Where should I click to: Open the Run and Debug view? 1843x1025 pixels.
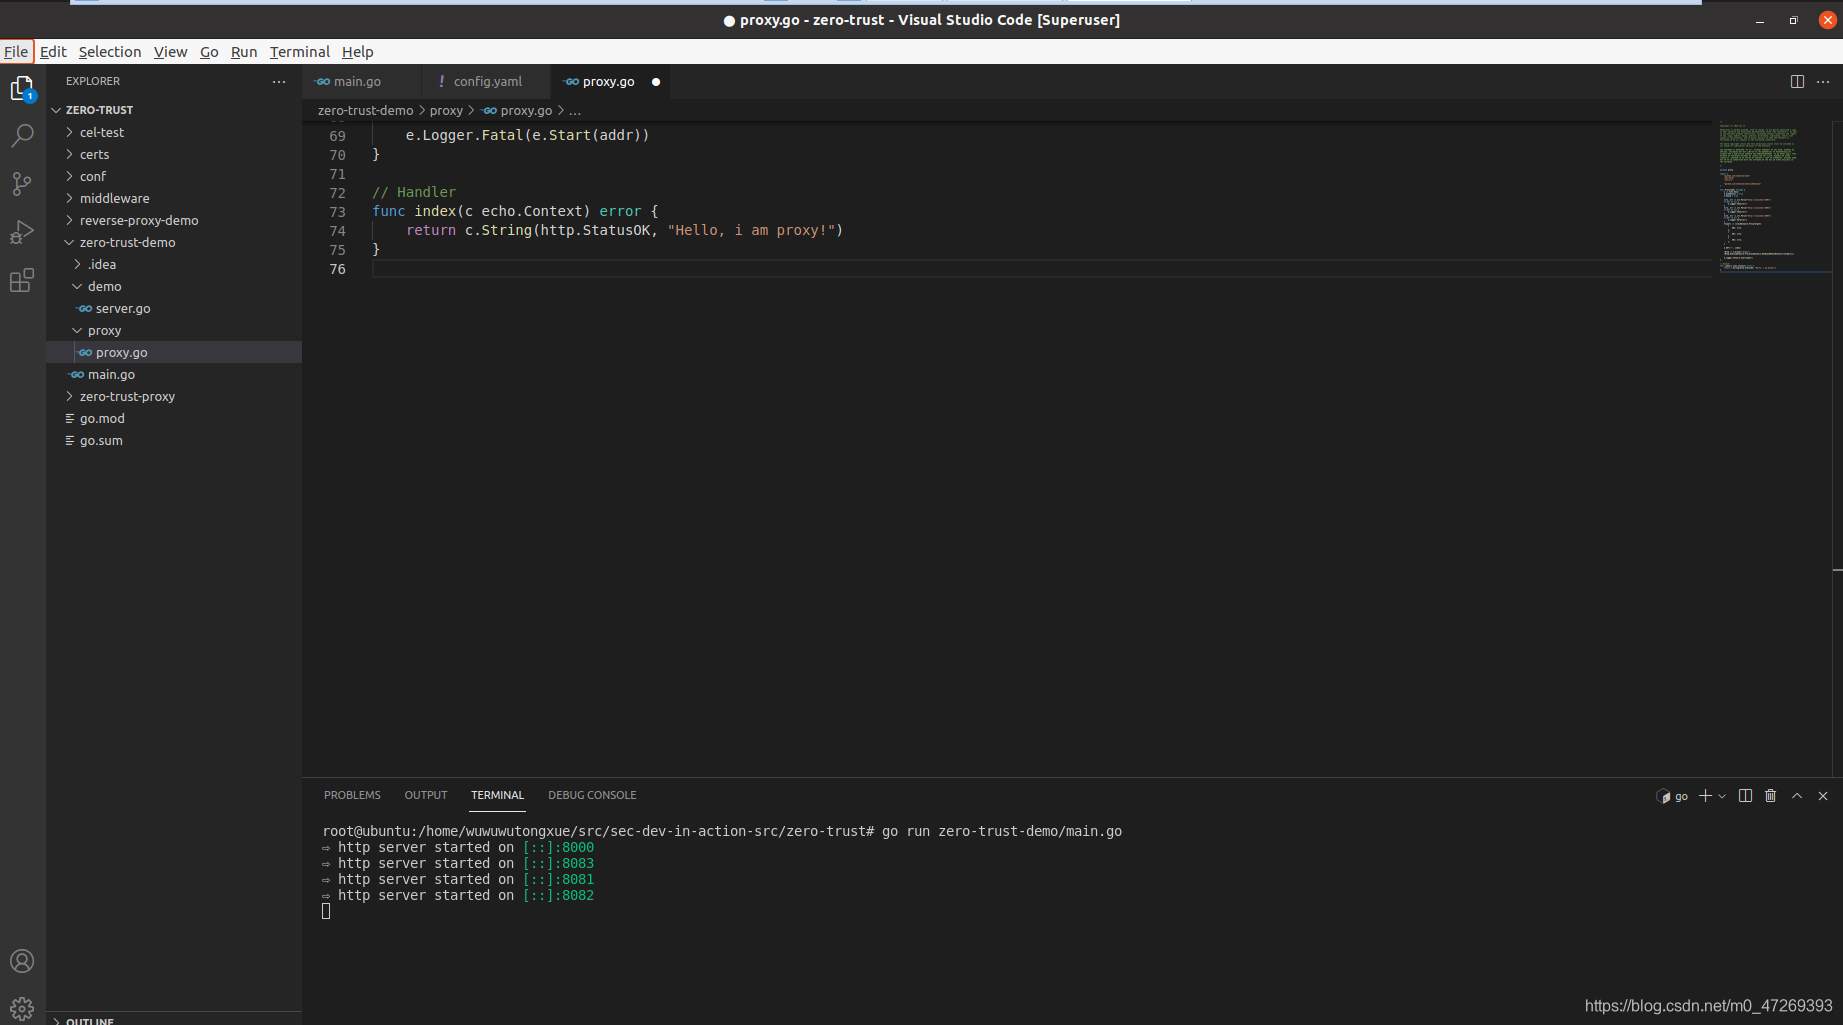(x=22, y=232)
